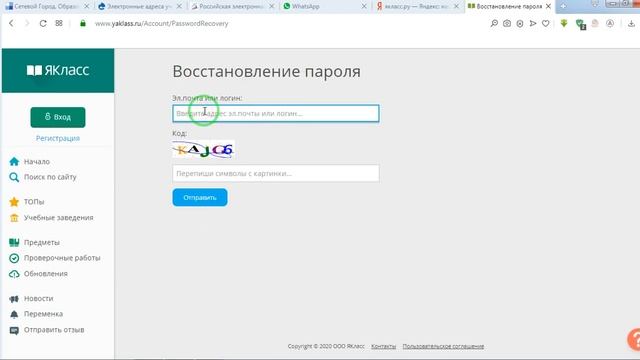Click the Copyright © 2020 ООО ЯКласс text
Screen dimensions: 640x360
(326, 346)
